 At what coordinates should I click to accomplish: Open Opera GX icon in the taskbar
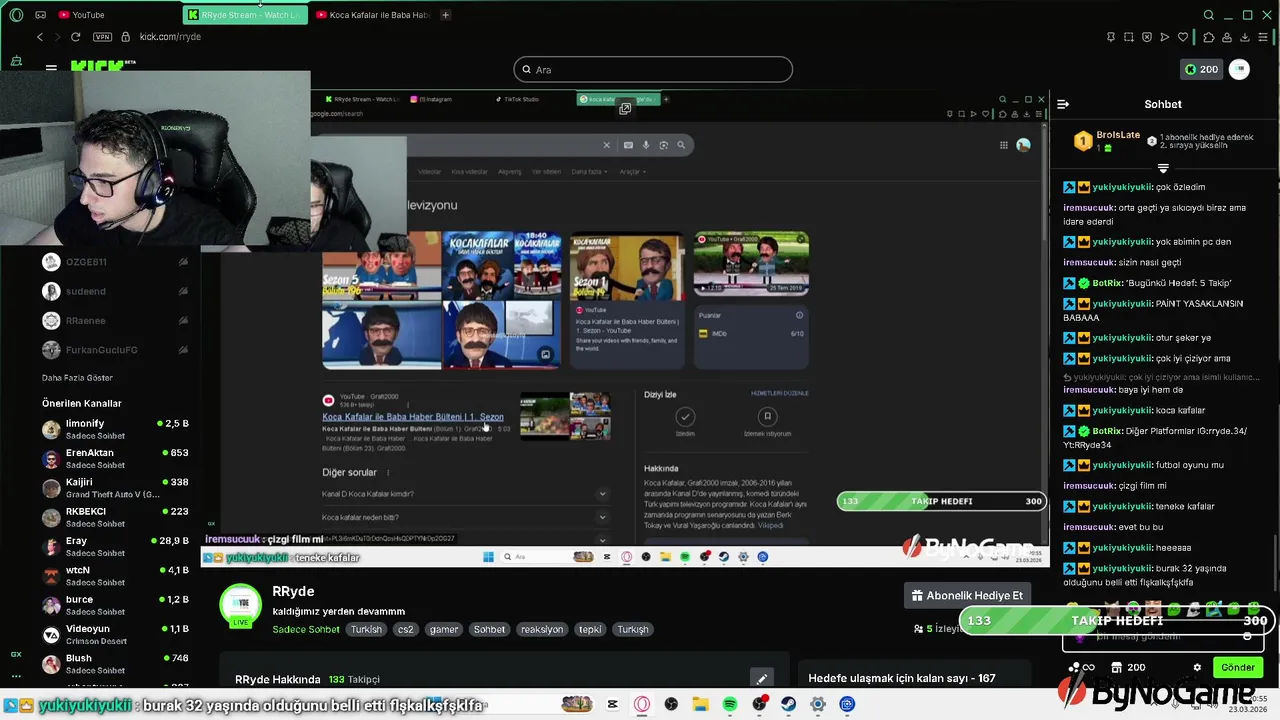642,704
